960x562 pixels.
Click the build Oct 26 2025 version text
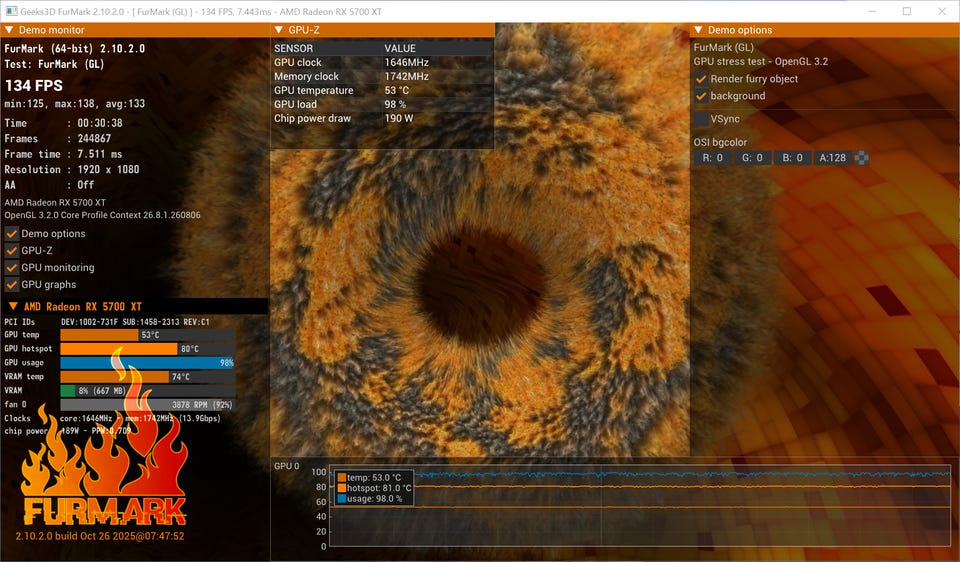click(x=100, y=536)
